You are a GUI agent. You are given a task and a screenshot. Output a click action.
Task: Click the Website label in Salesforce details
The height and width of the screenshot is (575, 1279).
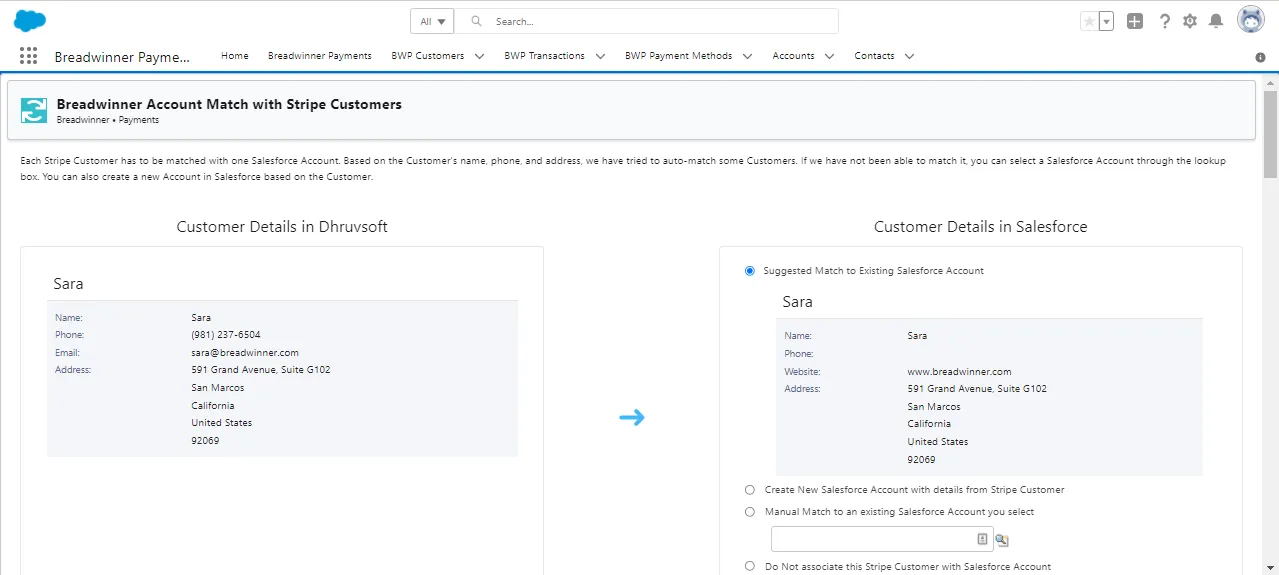click(802, 372)
